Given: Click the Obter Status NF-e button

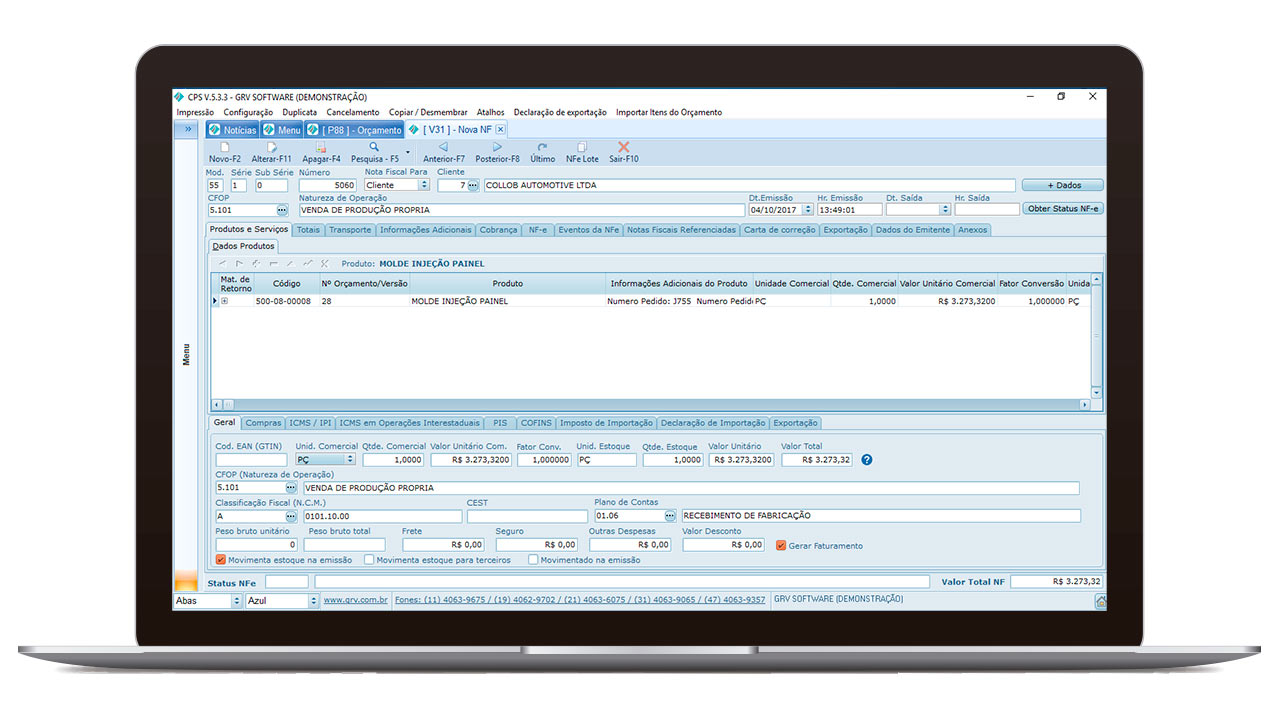Looking at the screenshot, I should tap(1063, 209).
